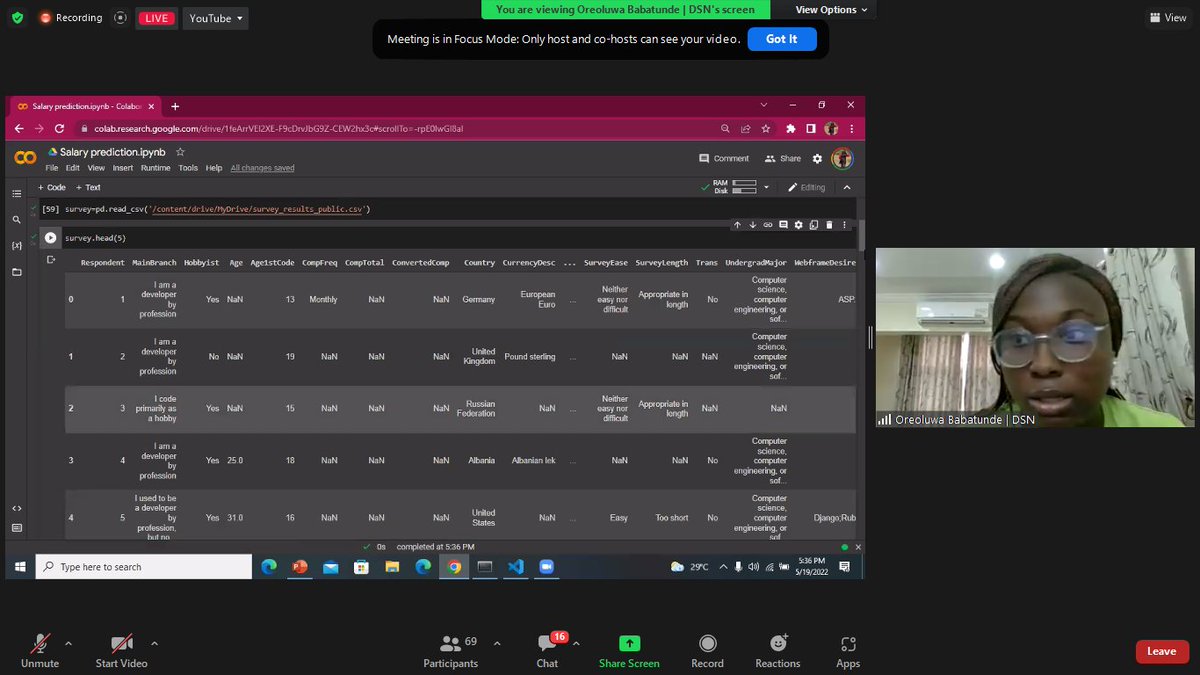Start Share Screen in Zoom
Image resolution: width=1200 pixels, height=675 pixels.
point(629,651)
